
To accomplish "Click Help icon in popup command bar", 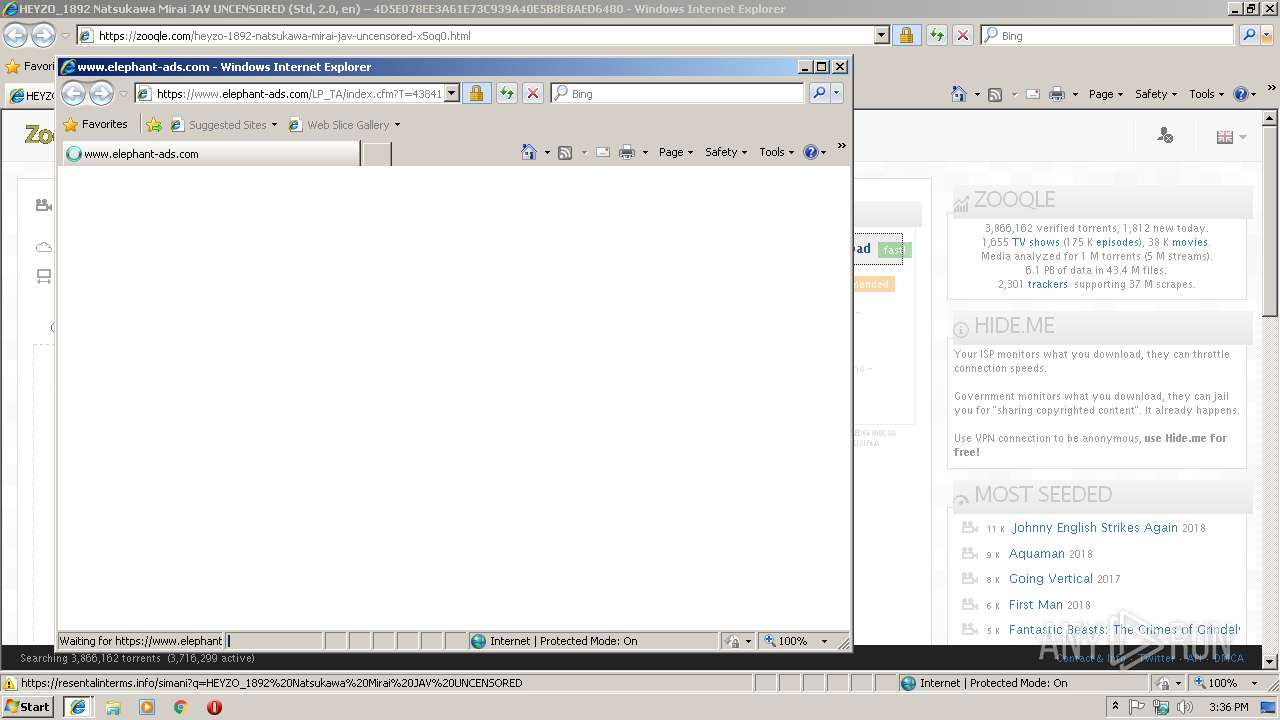I will click(x=810, y=152).
